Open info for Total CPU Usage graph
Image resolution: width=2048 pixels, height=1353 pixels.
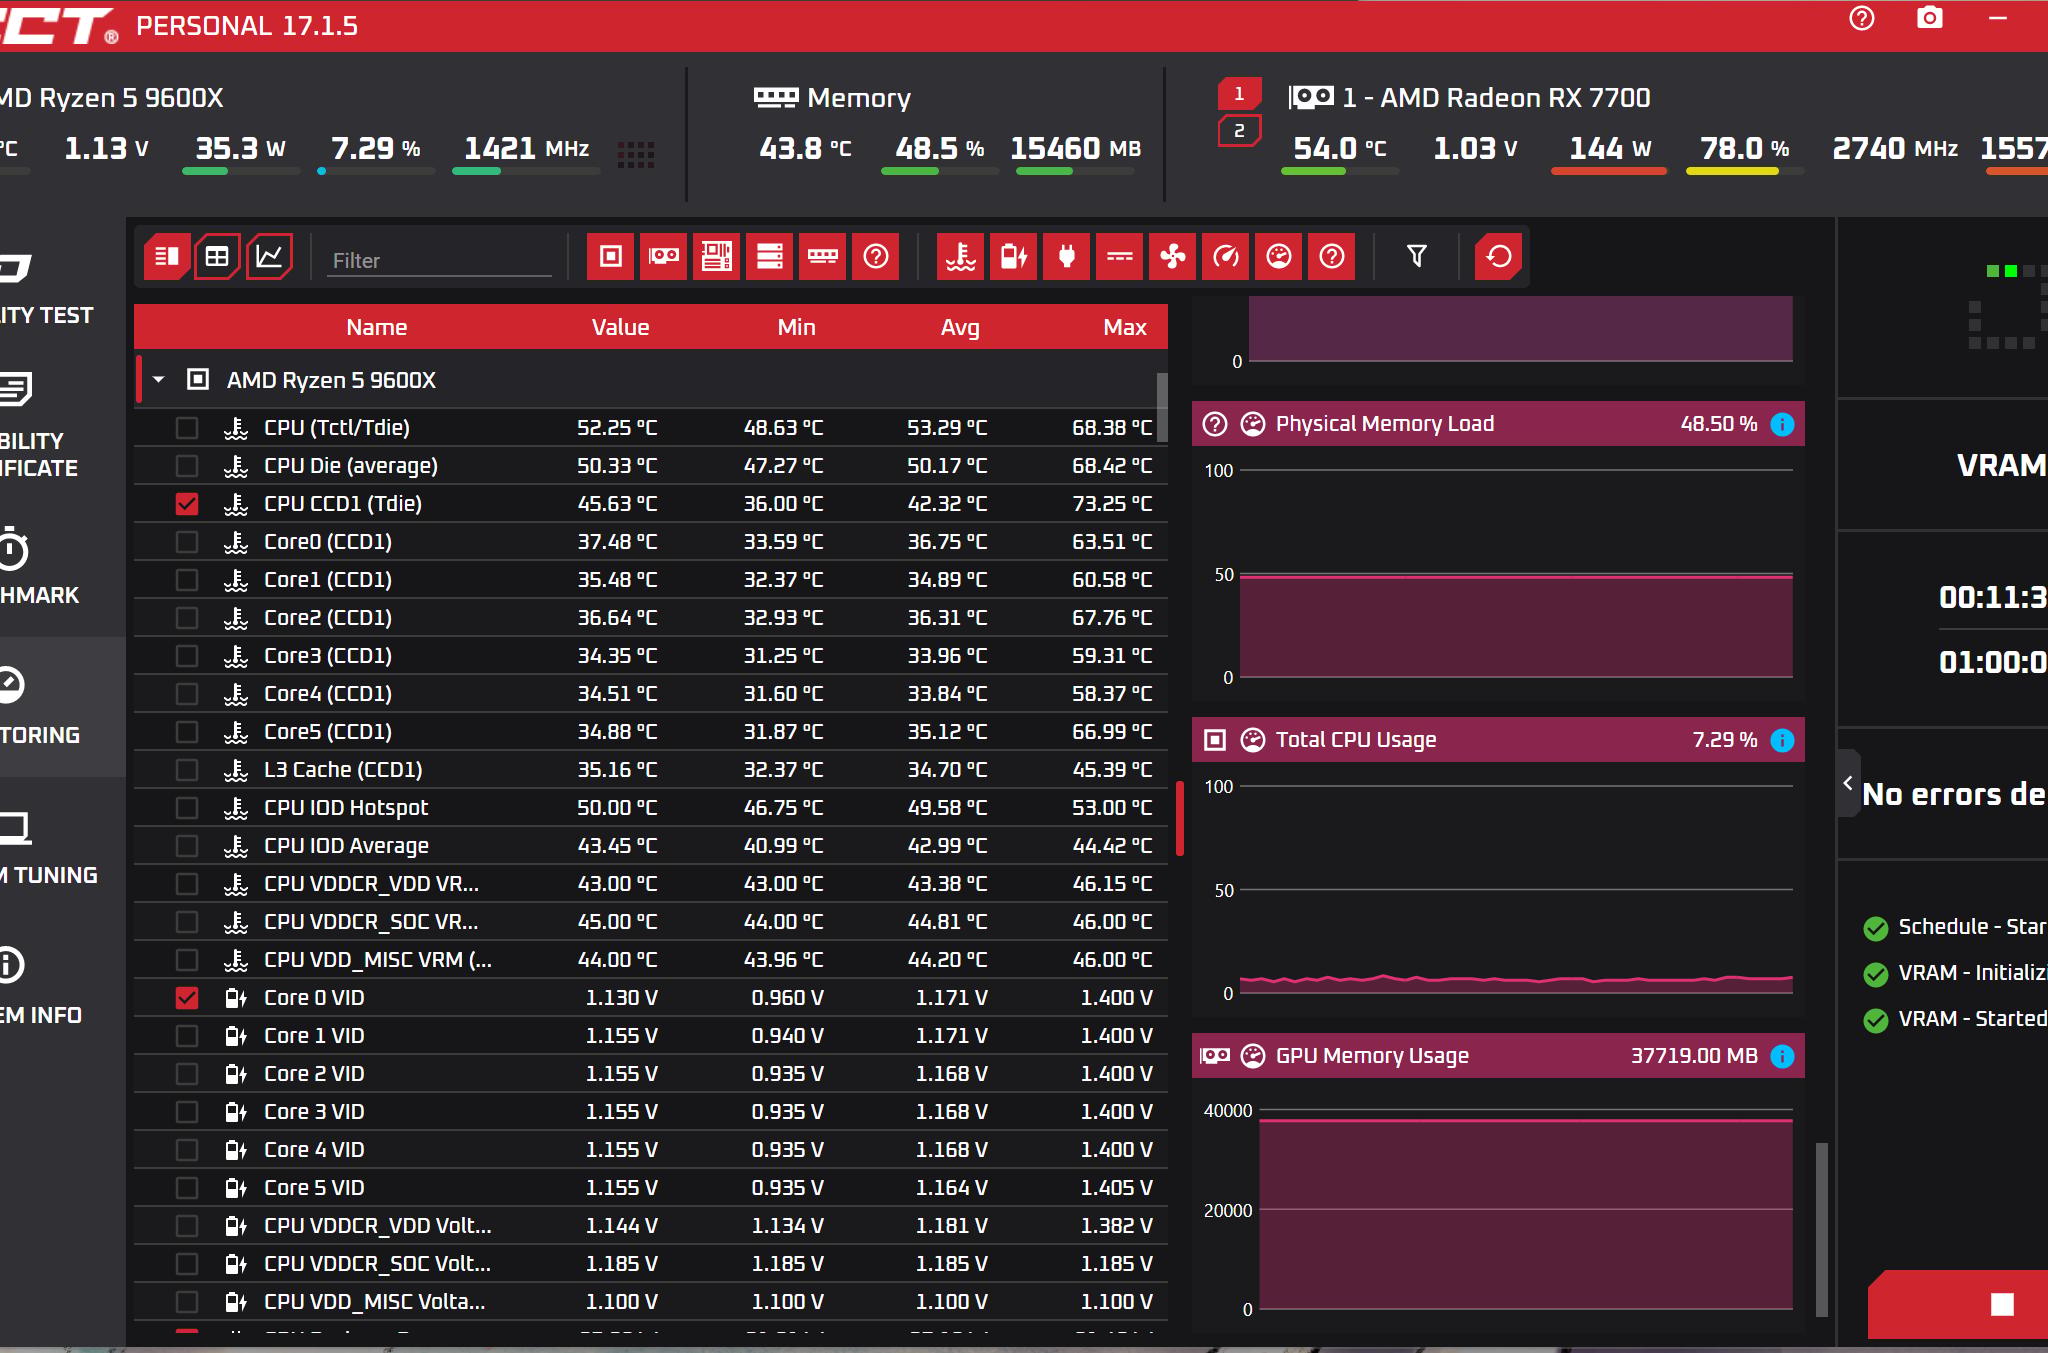pos(1782,740)
